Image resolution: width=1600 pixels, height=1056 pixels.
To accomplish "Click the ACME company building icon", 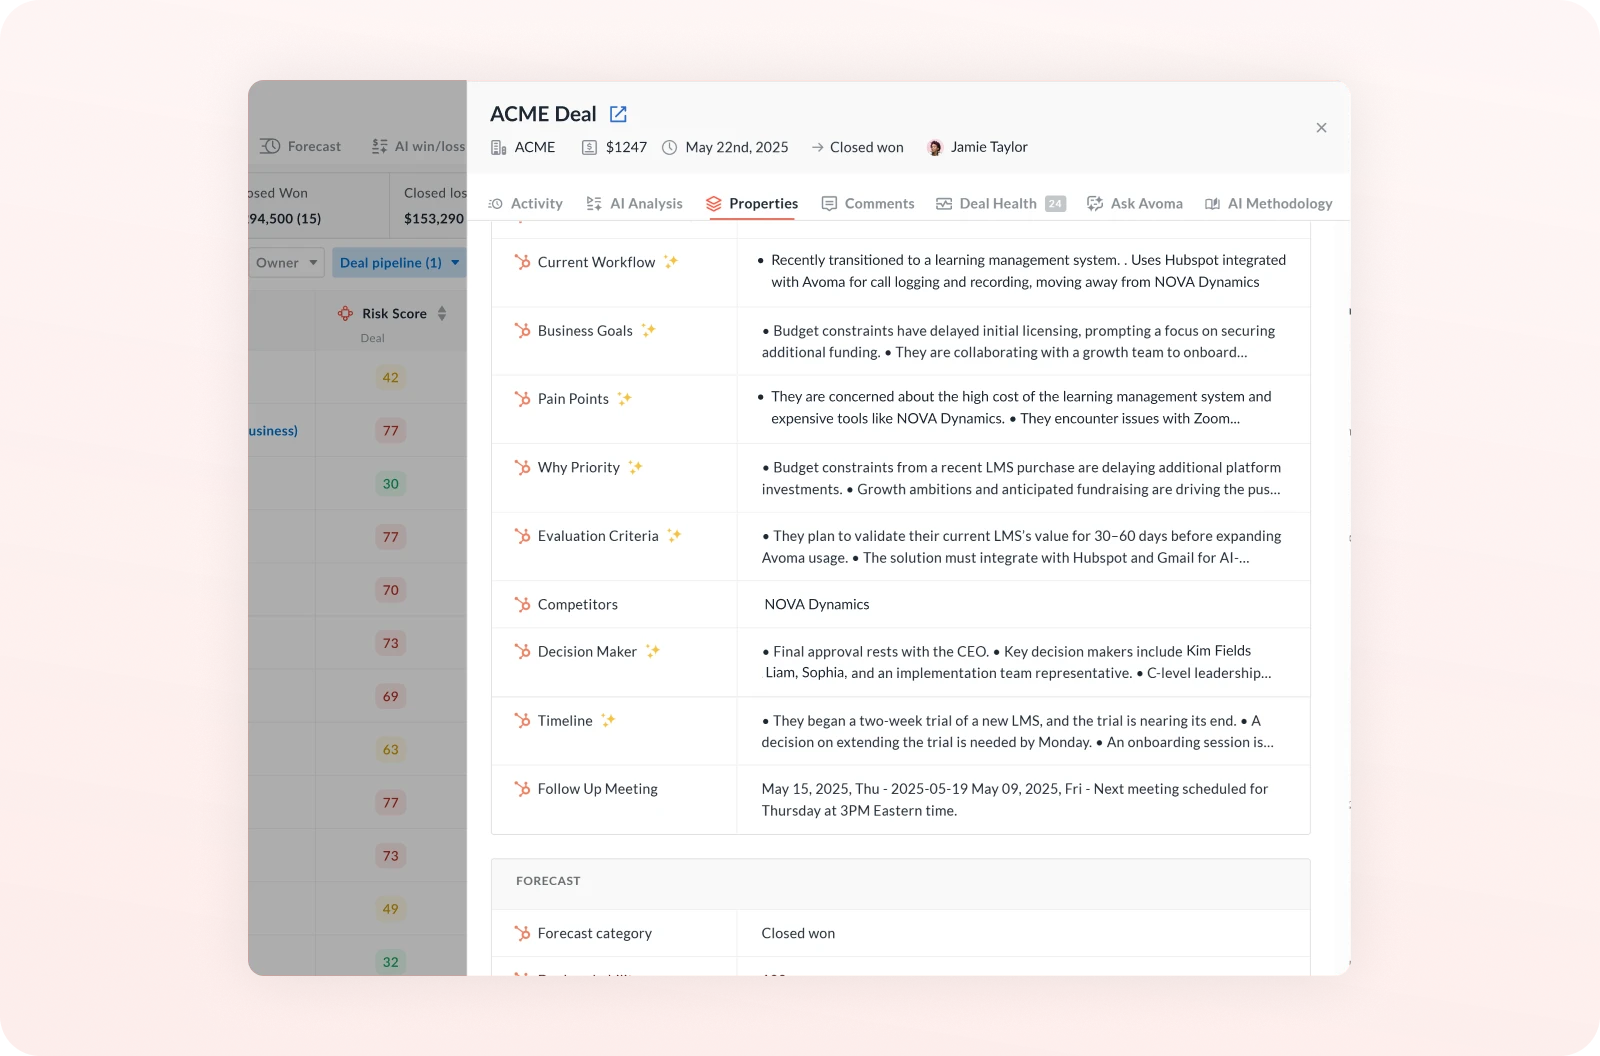I will coord(498,147).
